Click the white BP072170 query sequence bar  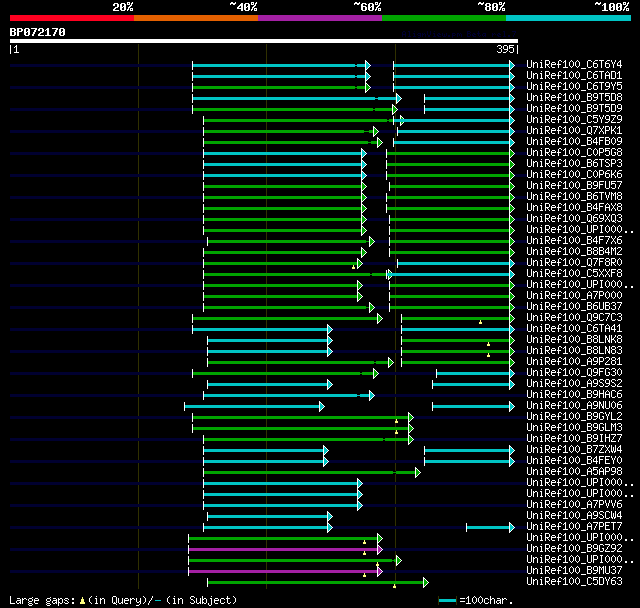[264, 41]
